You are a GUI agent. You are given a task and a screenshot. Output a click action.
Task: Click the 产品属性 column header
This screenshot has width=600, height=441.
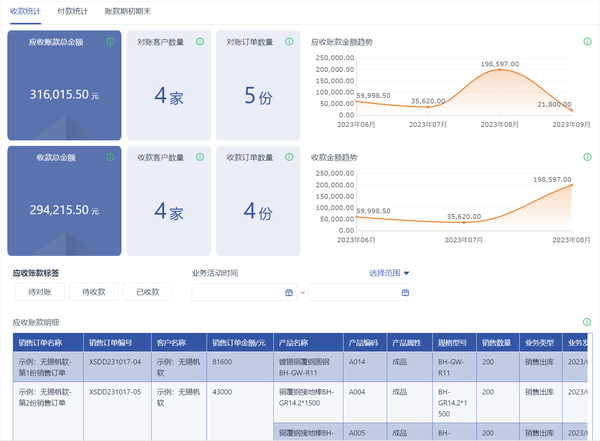(409, 343)
